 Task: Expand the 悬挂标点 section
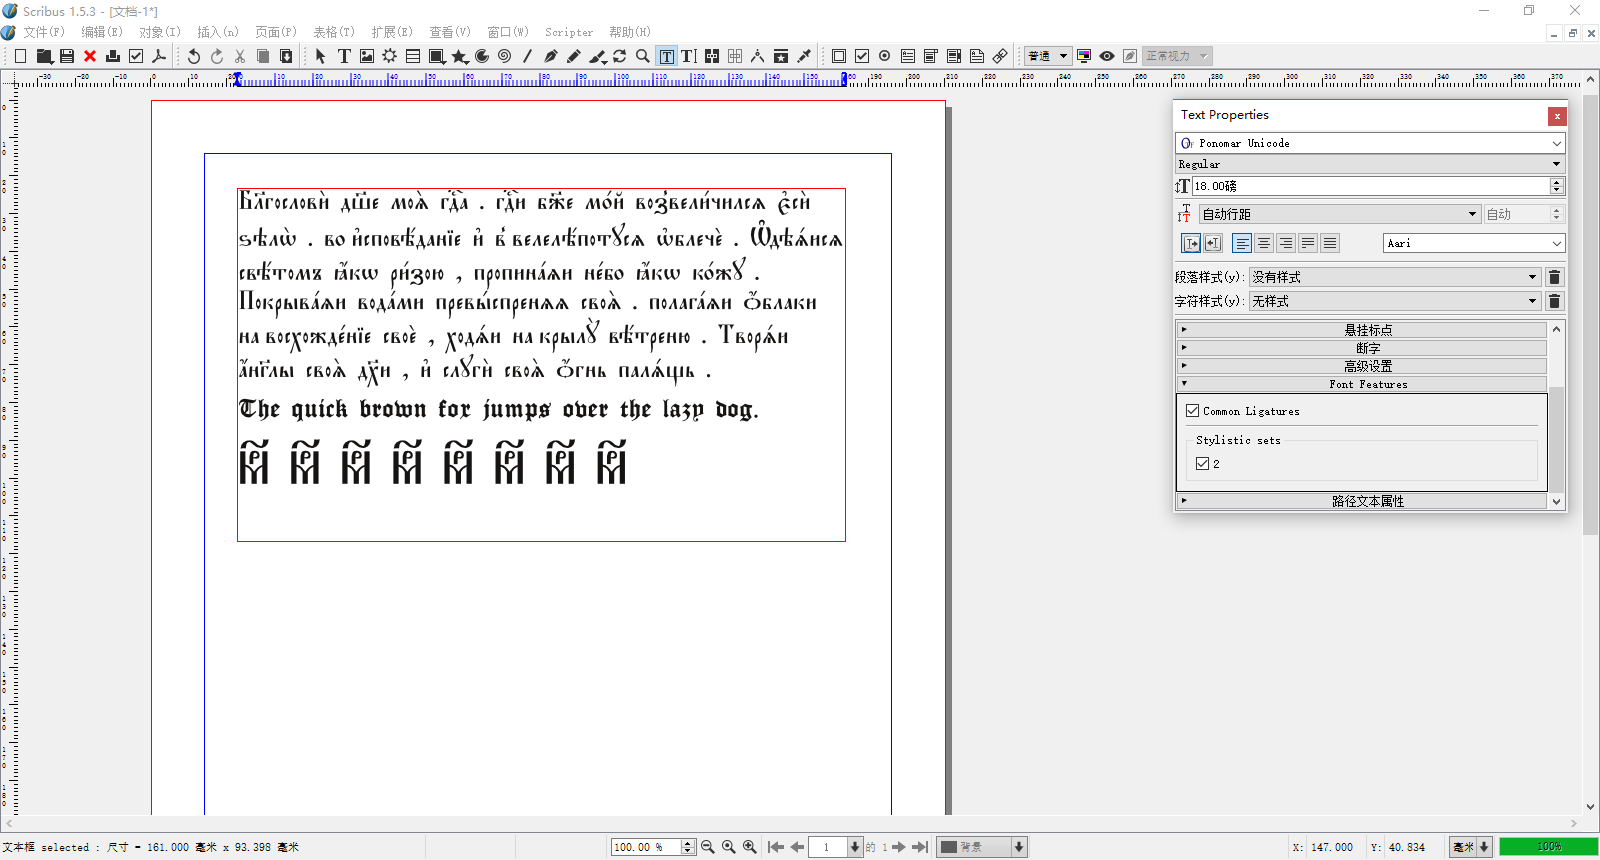tap(1362, 330)
